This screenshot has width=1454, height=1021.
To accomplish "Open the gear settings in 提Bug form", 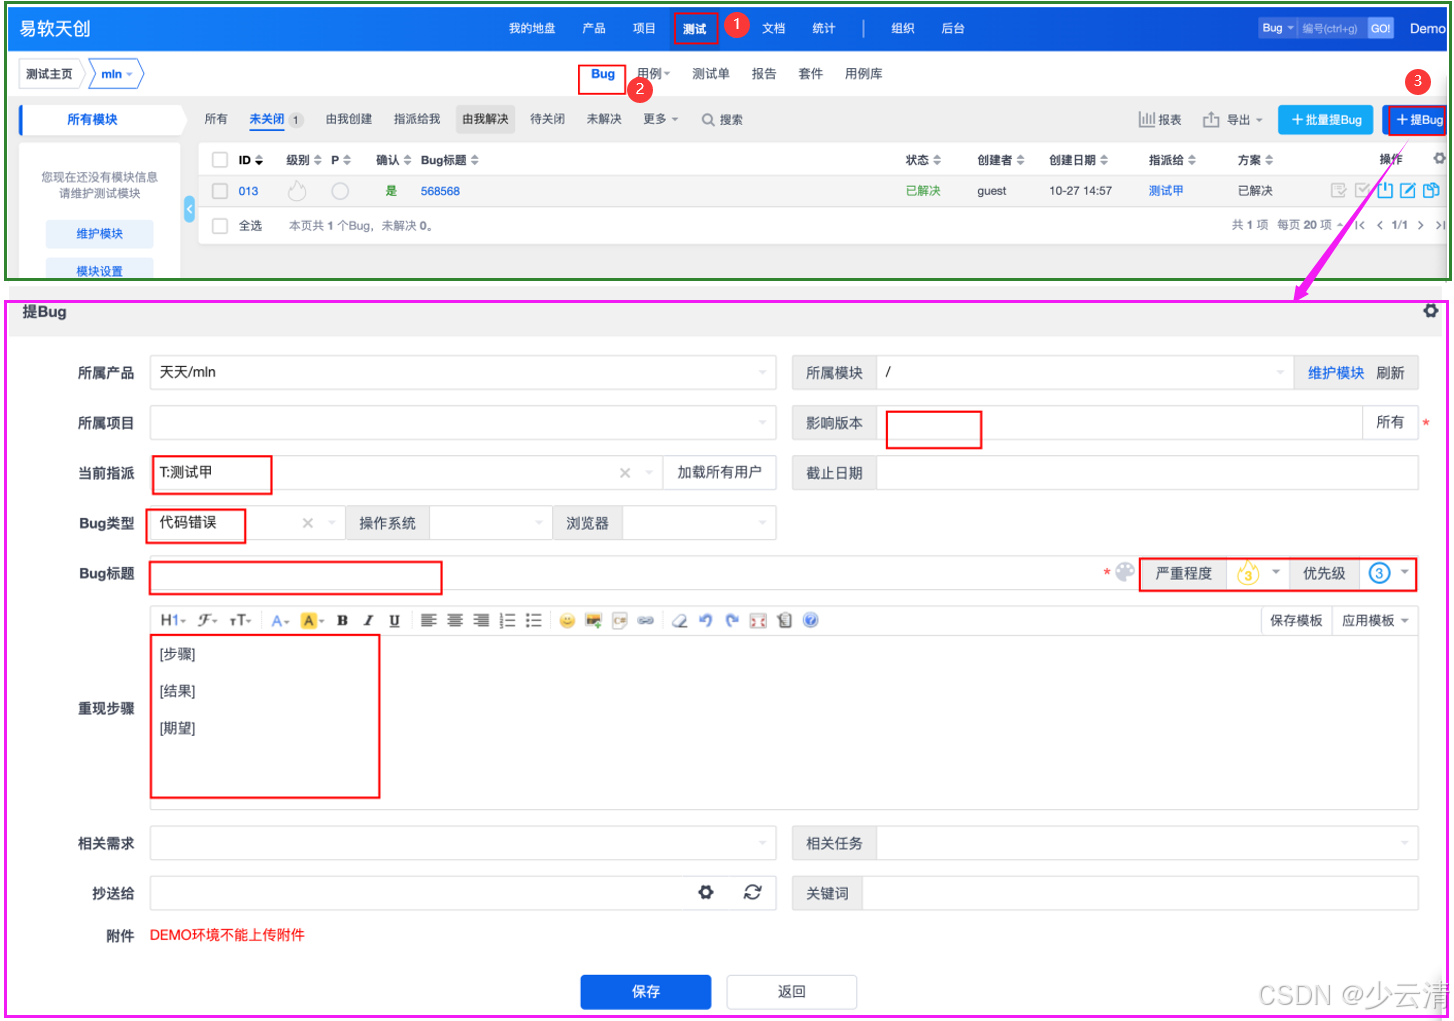I will (x=1431, y=311).
